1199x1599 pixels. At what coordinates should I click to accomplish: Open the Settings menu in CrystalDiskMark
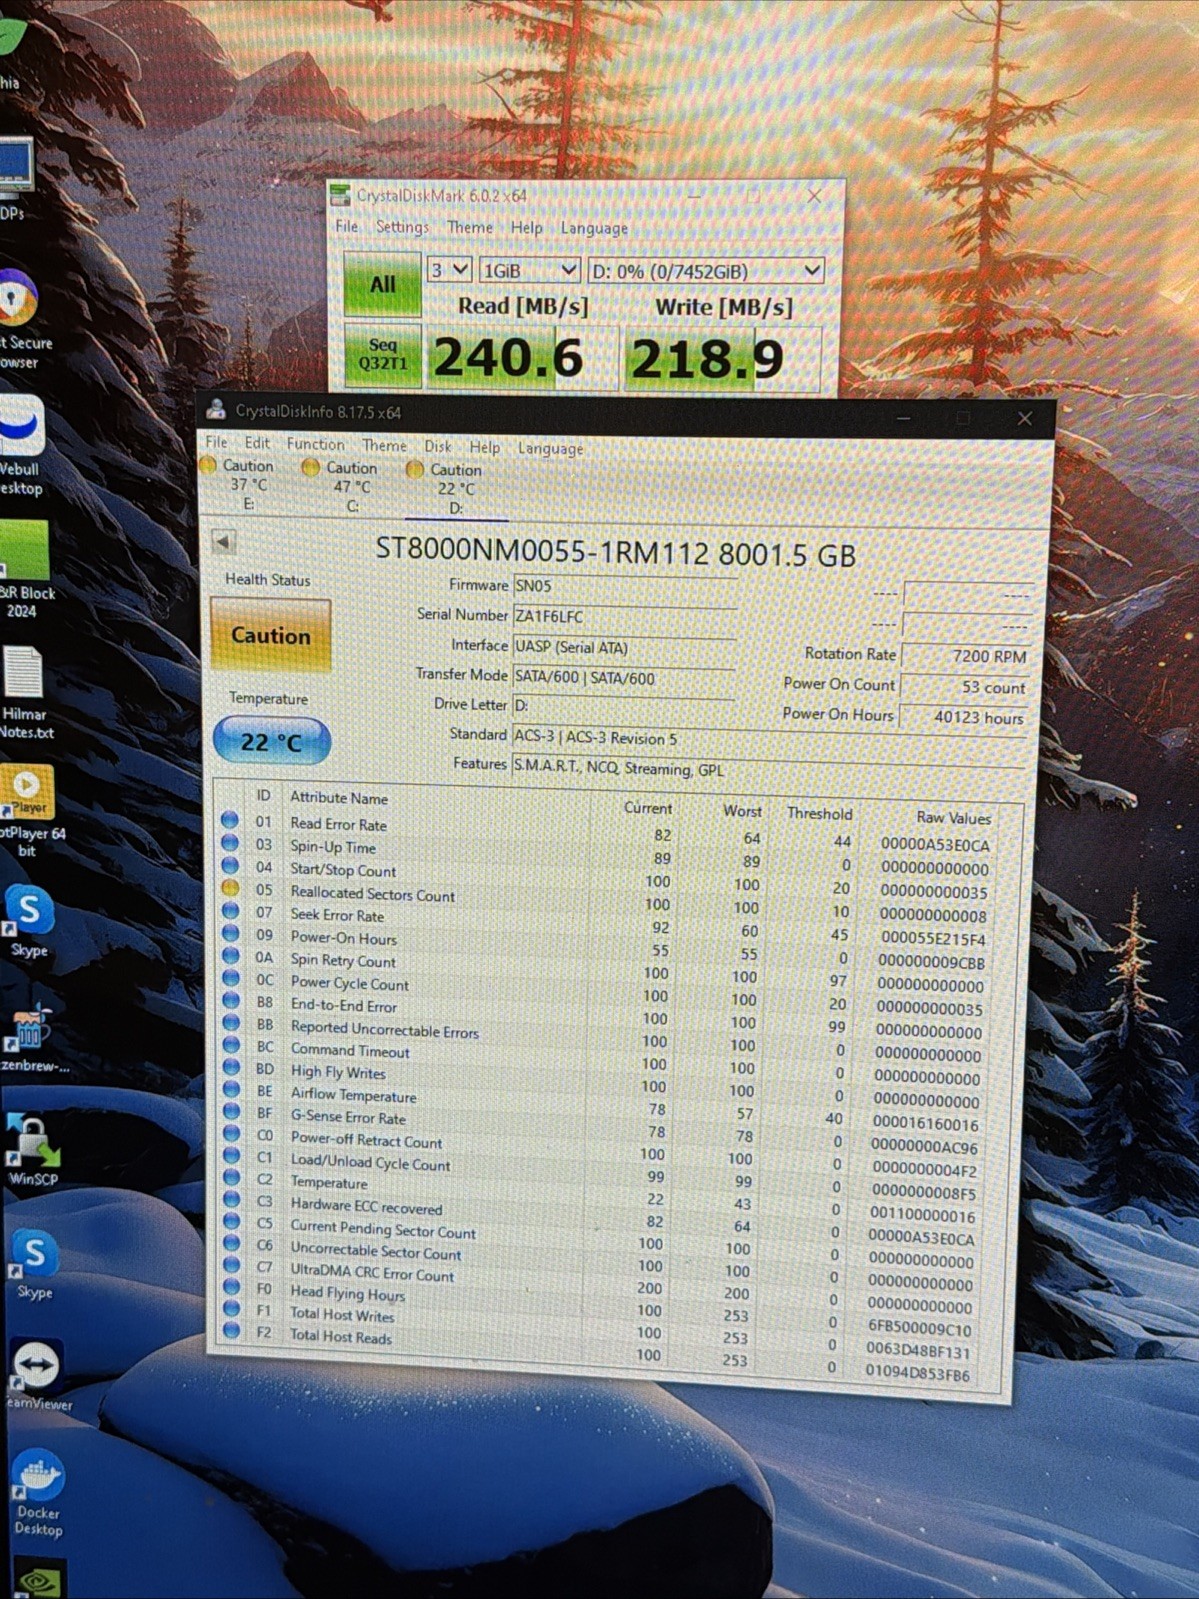pos(402,227)
